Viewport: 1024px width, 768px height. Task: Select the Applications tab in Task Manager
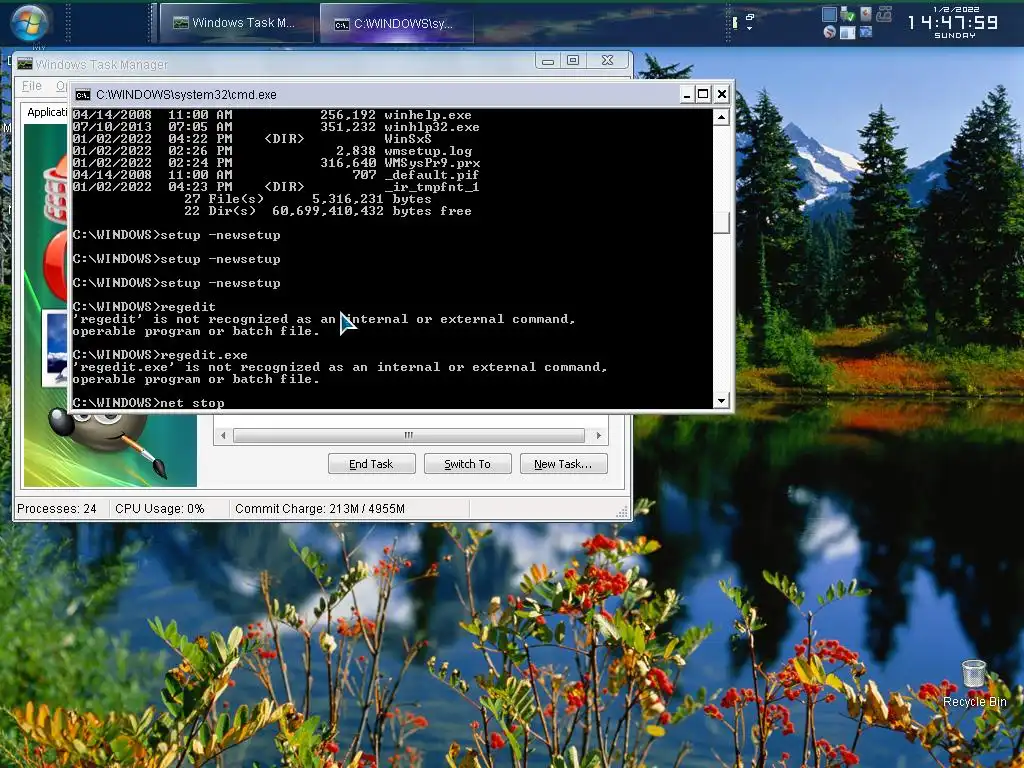coord(46,112)
